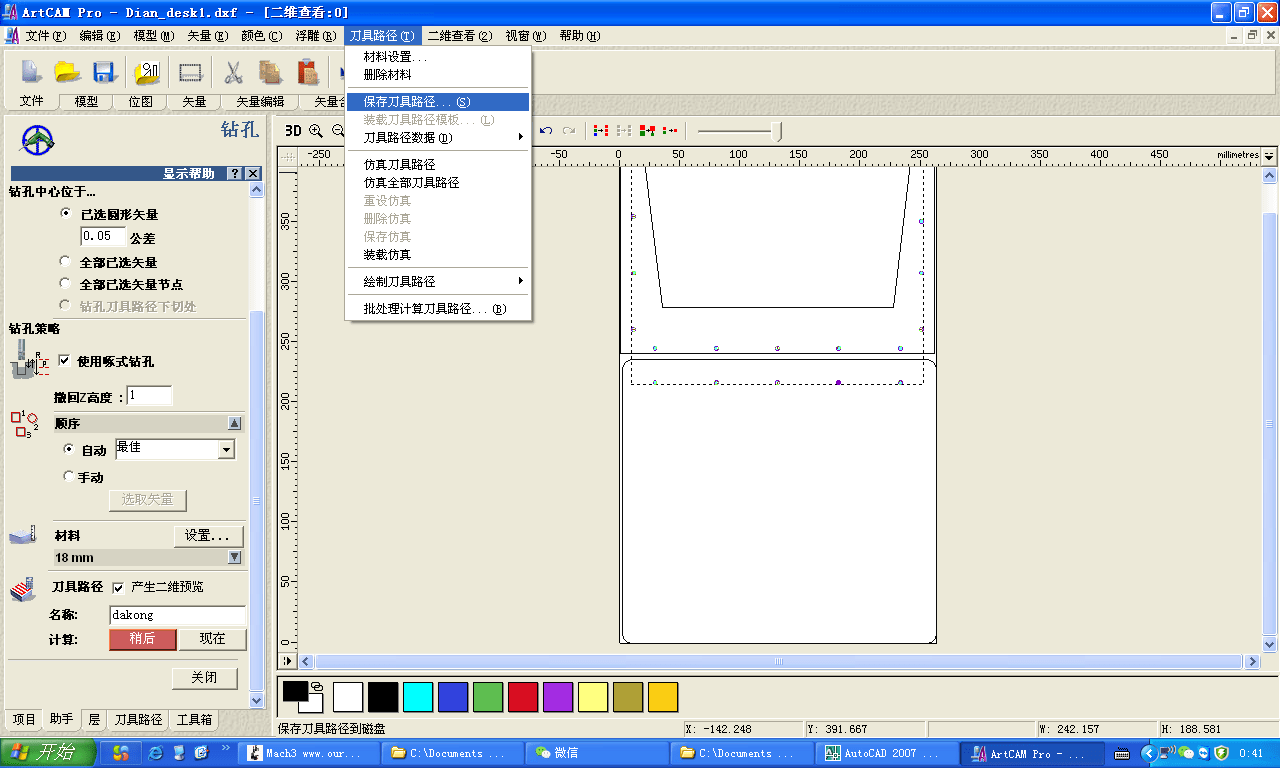
Task: Pick the red color swatch
Action: [523, 697]
